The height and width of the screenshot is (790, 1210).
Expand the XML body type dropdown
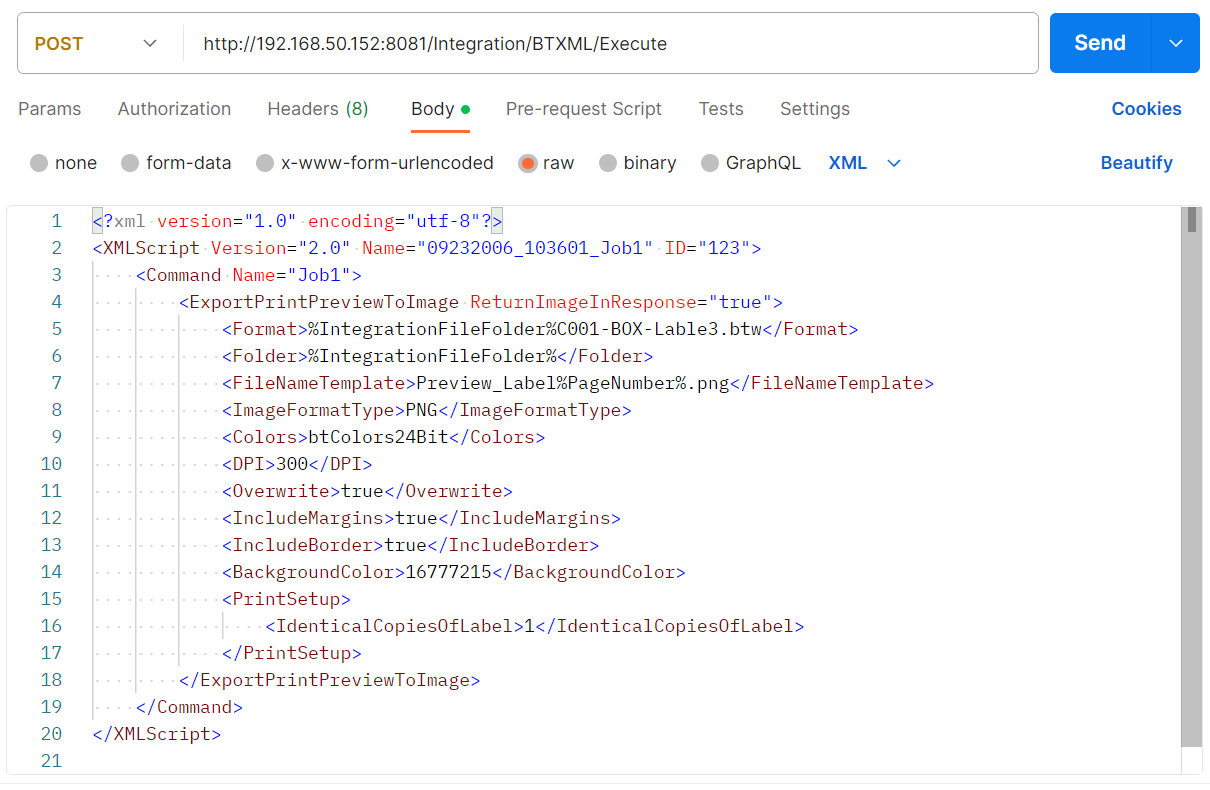(x=865, y=163)
